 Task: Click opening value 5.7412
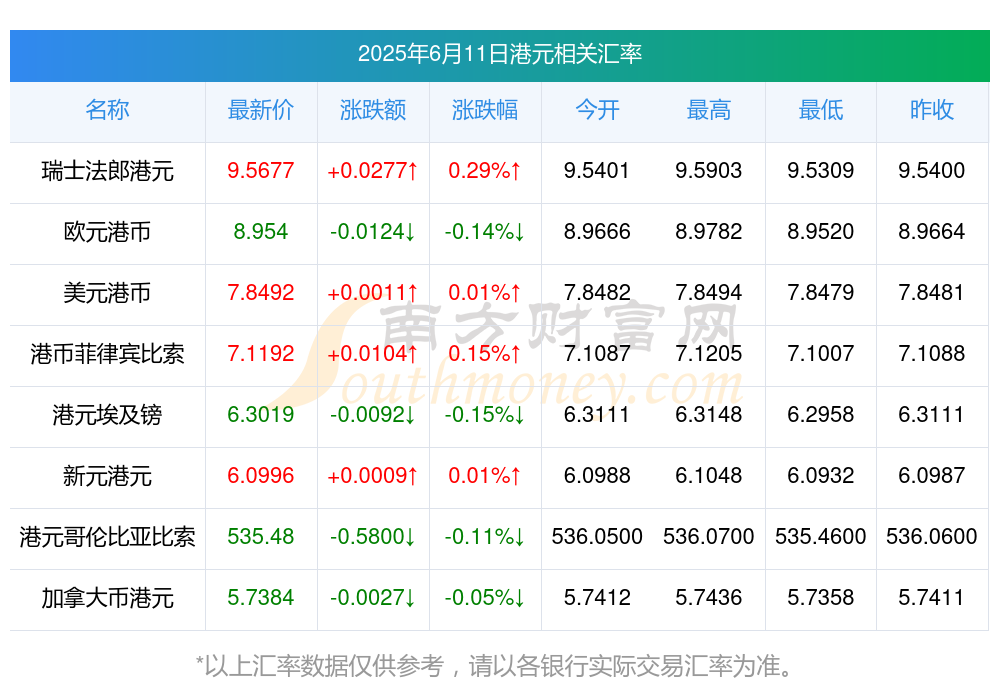click(x=597, y=597)
